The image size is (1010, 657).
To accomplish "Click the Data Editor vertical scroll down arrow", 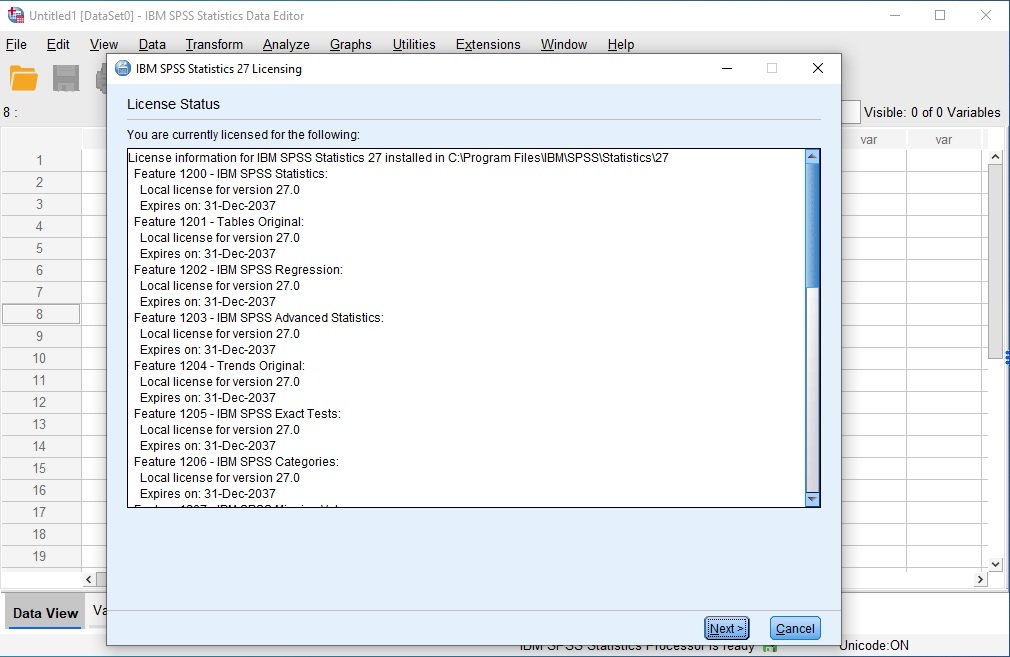I will pyautogui.click(x=995, y=564).
